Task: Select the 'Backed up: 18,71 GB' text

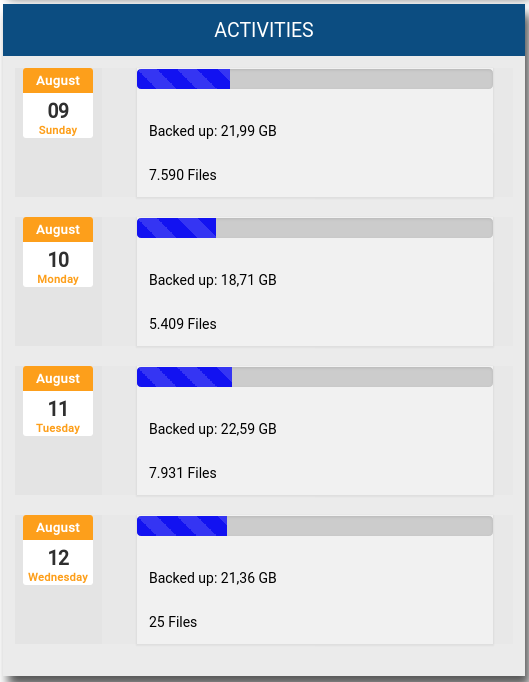Action: coord(213,280)
